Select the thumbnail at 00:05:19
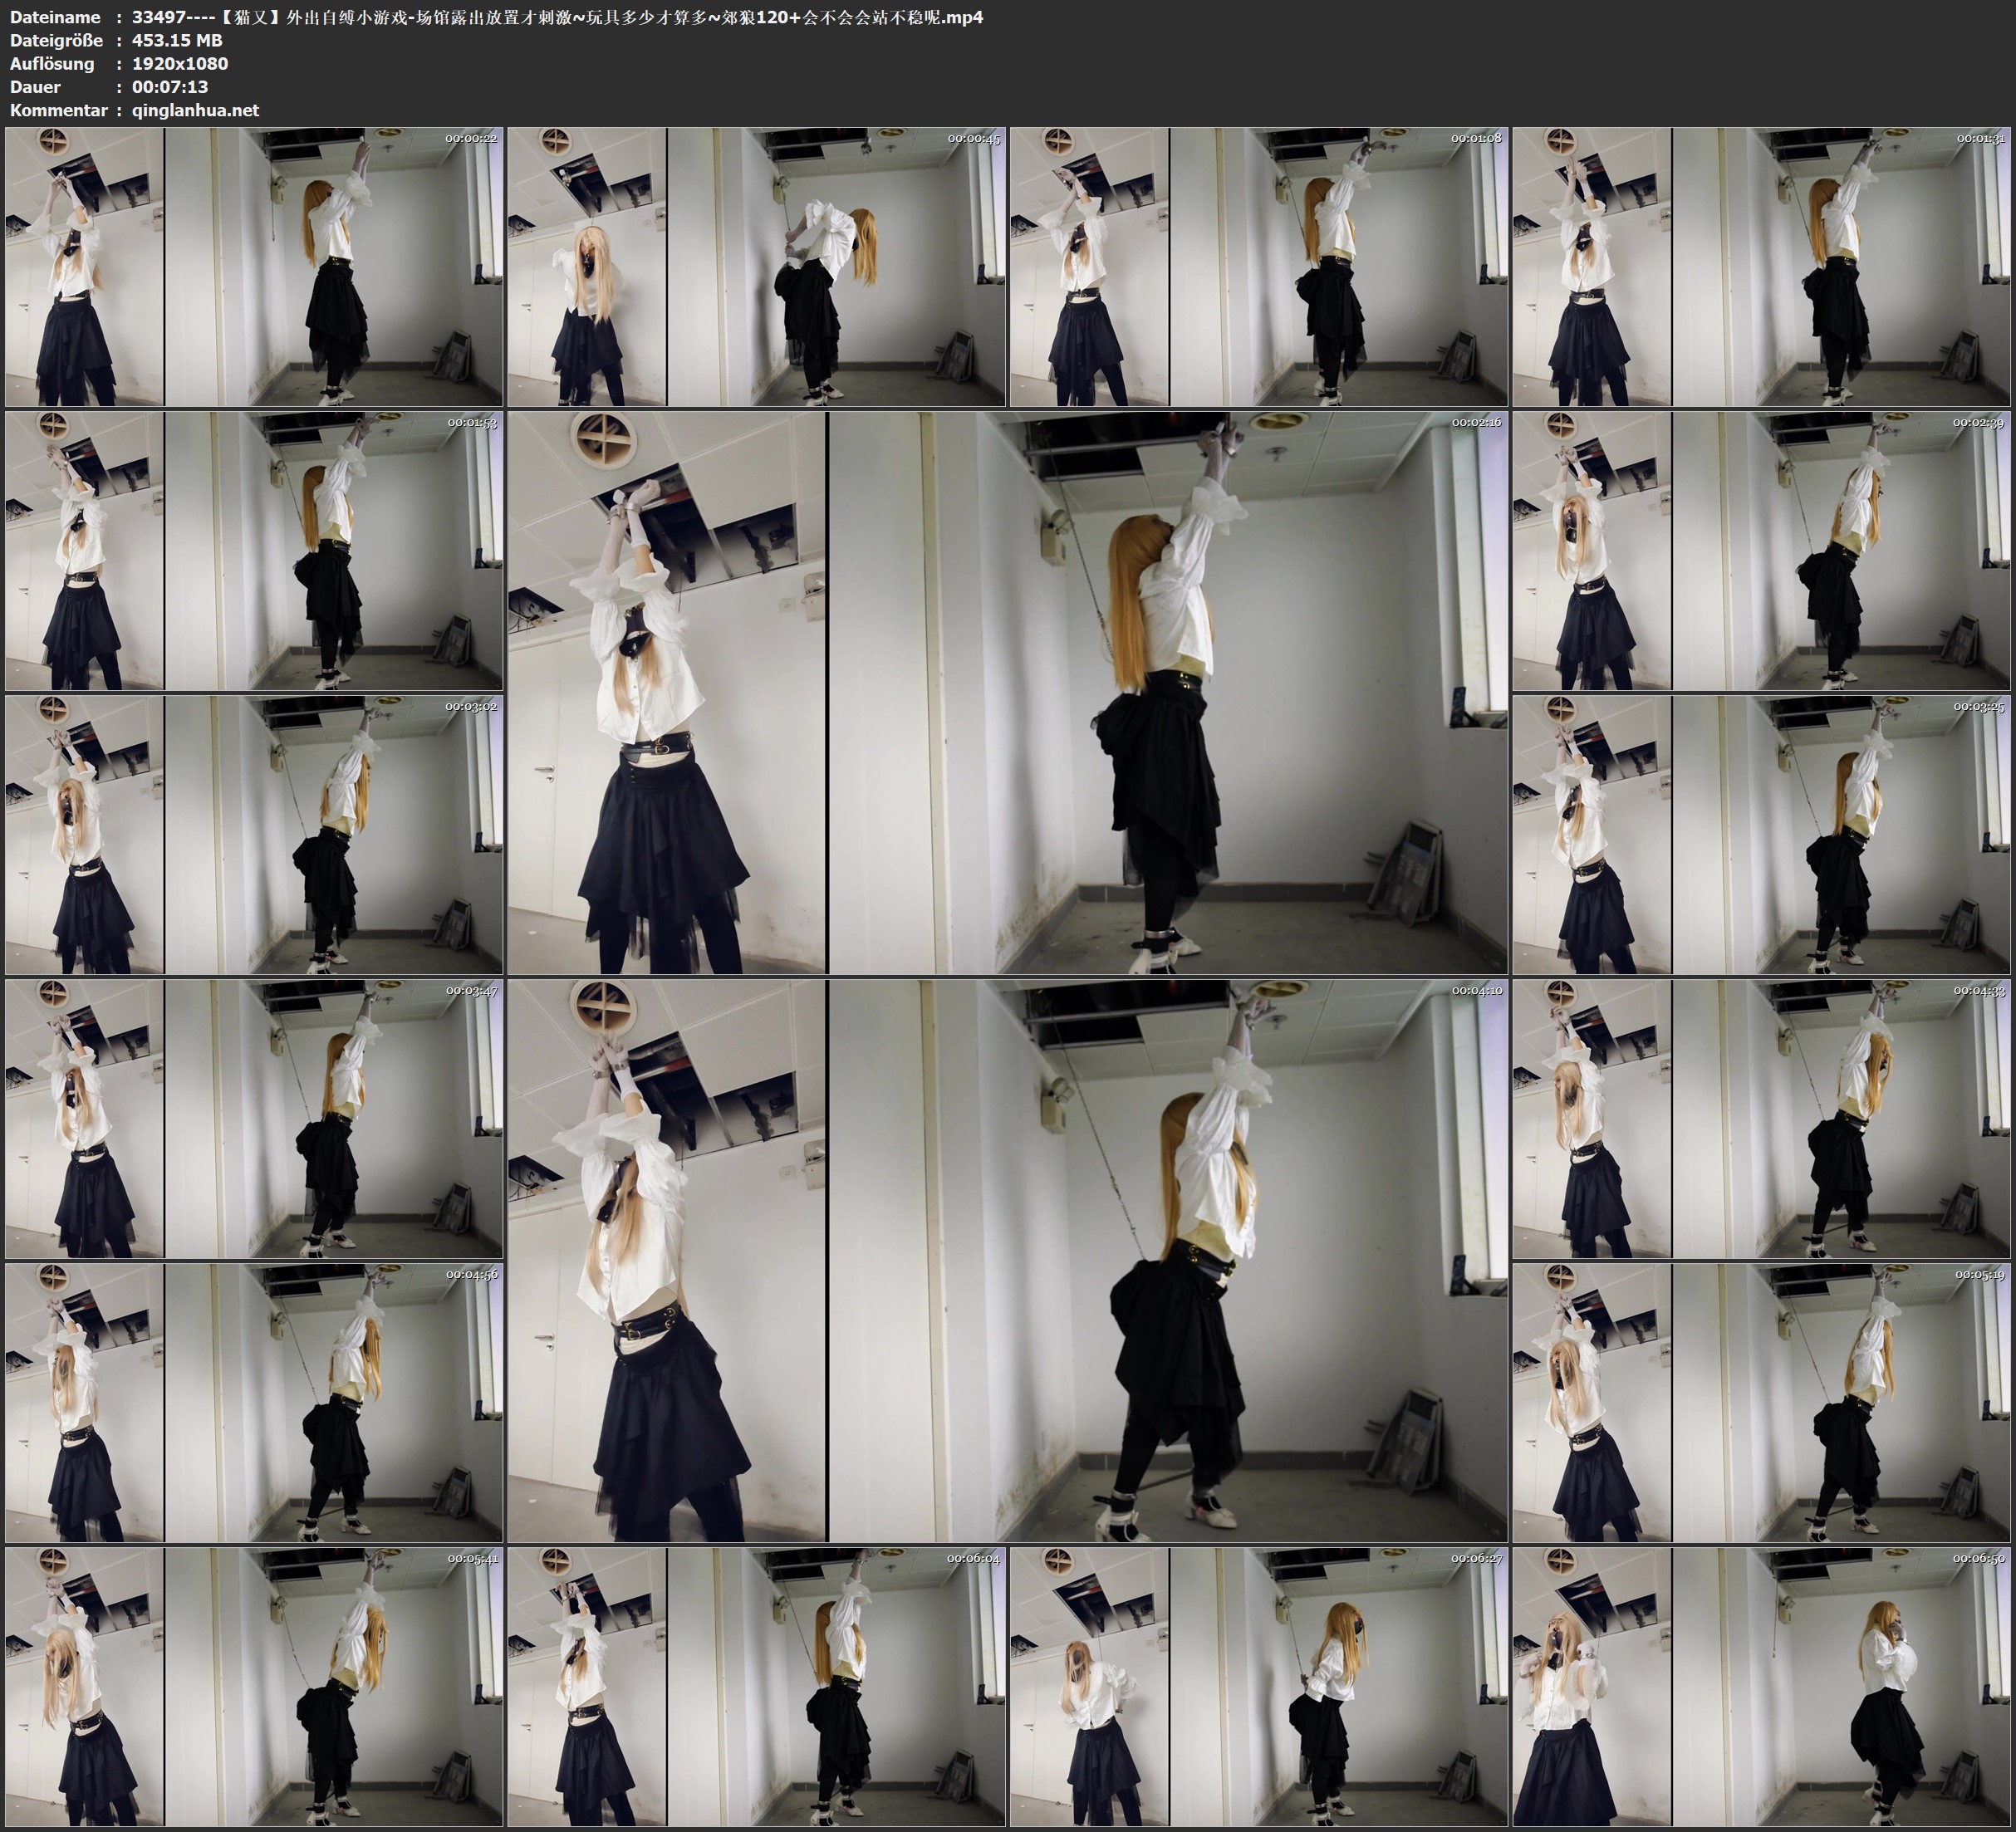Screen dimensions: 2016x1832 [1761, 1402]
